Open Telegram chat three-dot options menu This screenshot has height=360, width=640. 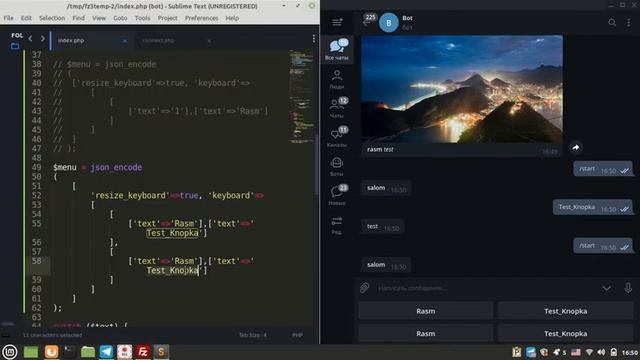tap(629, 22)
